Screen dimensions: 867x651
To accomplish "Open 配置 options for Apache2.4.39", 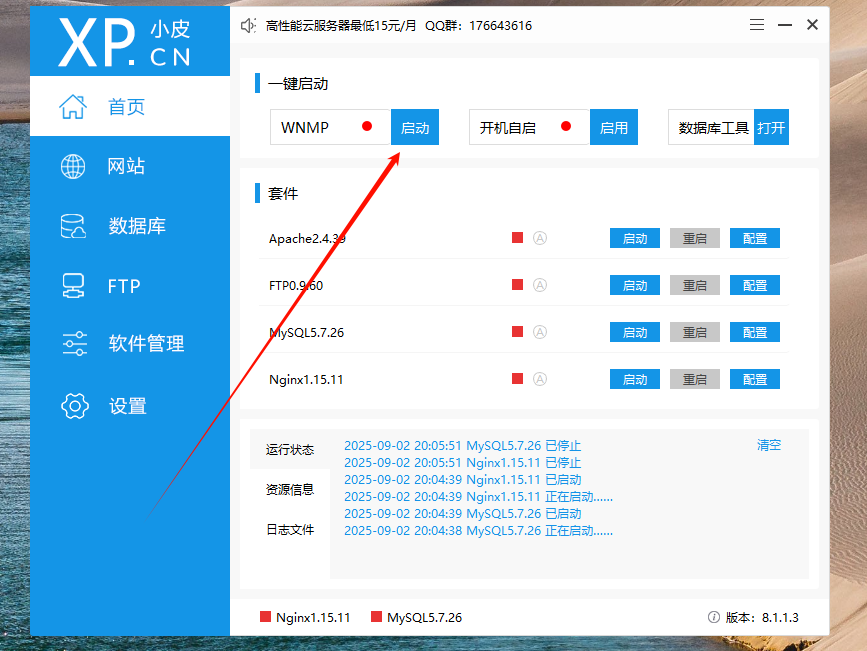I will (x=755, y=238).
